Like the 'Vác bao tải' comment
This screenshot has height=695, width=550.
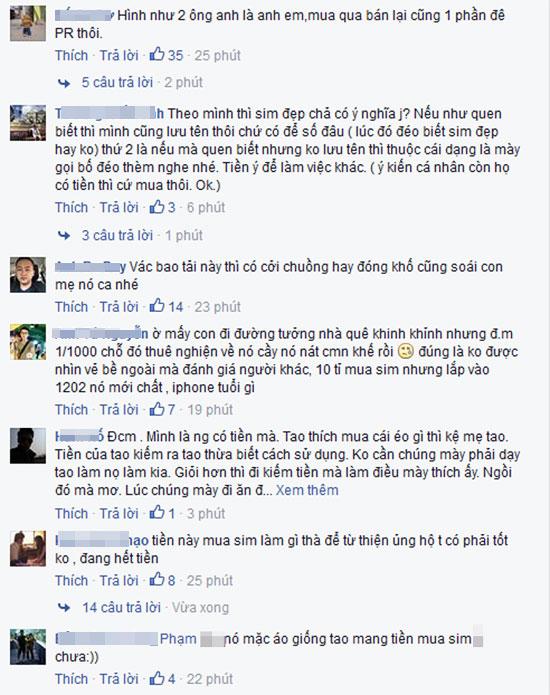point(71,306)
